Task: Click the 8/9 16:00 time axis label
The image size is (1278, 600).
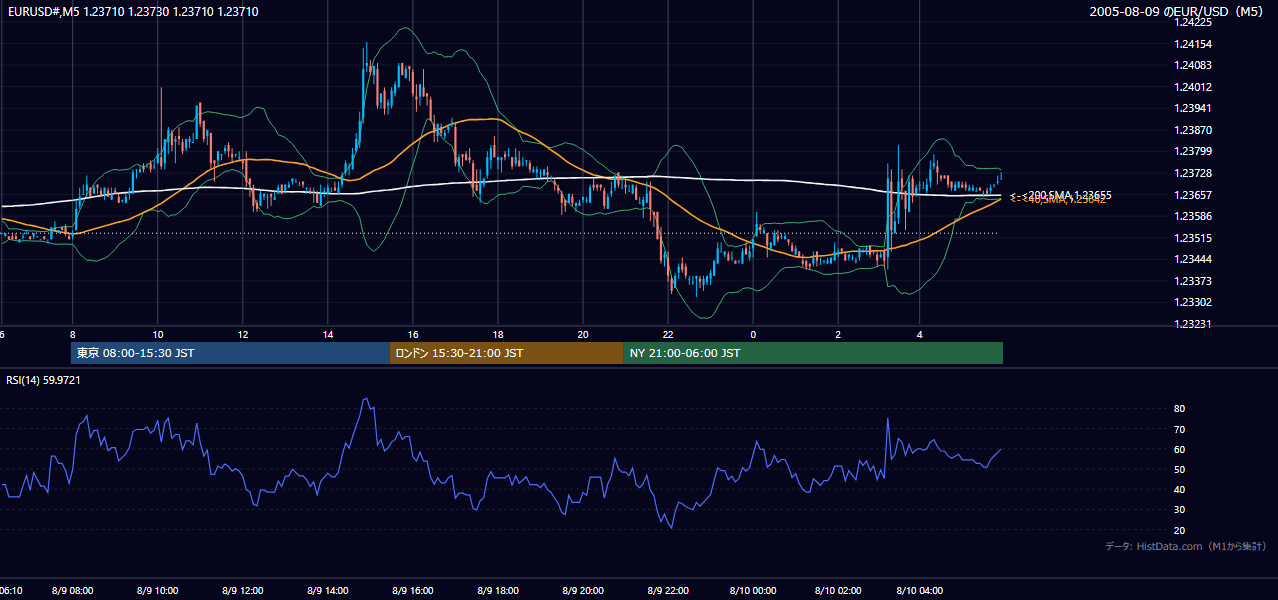Action: [413, 591]
